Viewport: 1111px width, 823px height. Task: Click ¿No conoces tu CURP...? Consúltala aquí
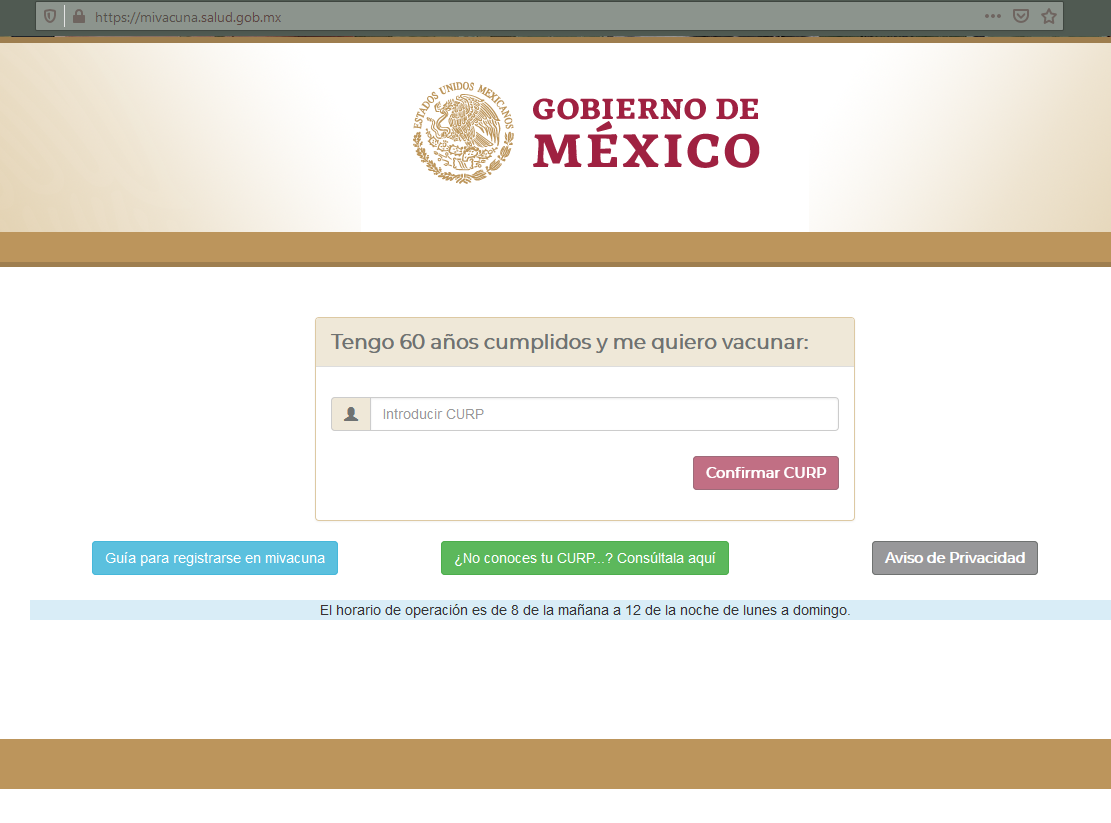(x=585, y=558)
